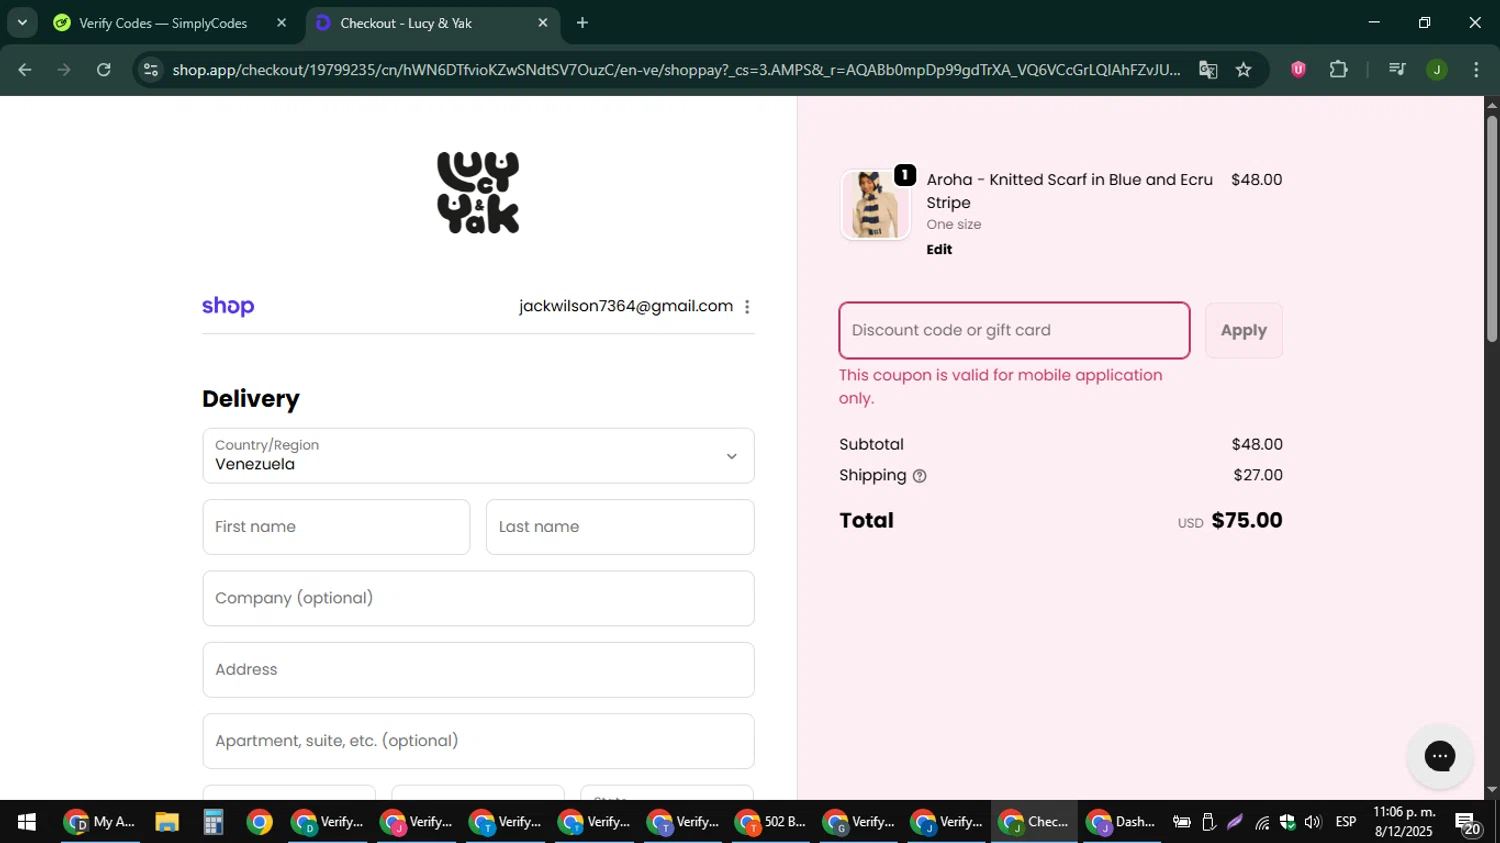Focus the First name field

click(x=336, y=527)
